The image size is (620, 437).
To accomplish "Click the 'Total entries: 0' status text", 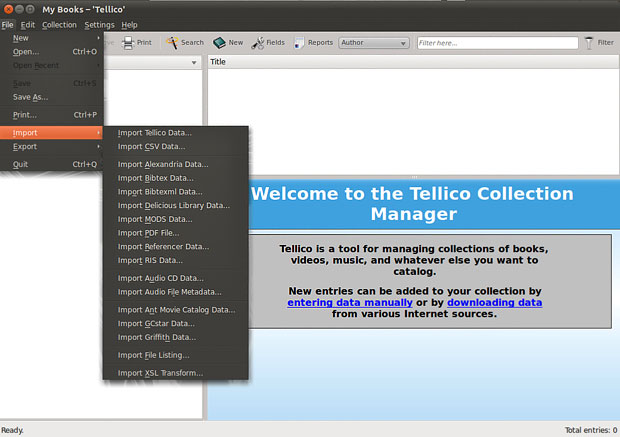I will point(591,430).
